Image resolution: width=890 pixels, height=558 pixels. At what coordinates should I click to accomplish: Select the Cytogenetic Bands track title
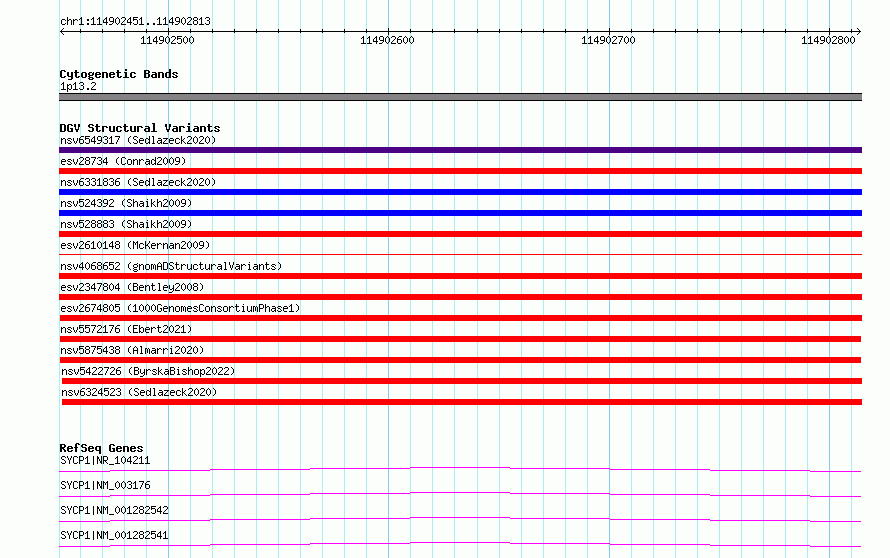tap(119, 74)
